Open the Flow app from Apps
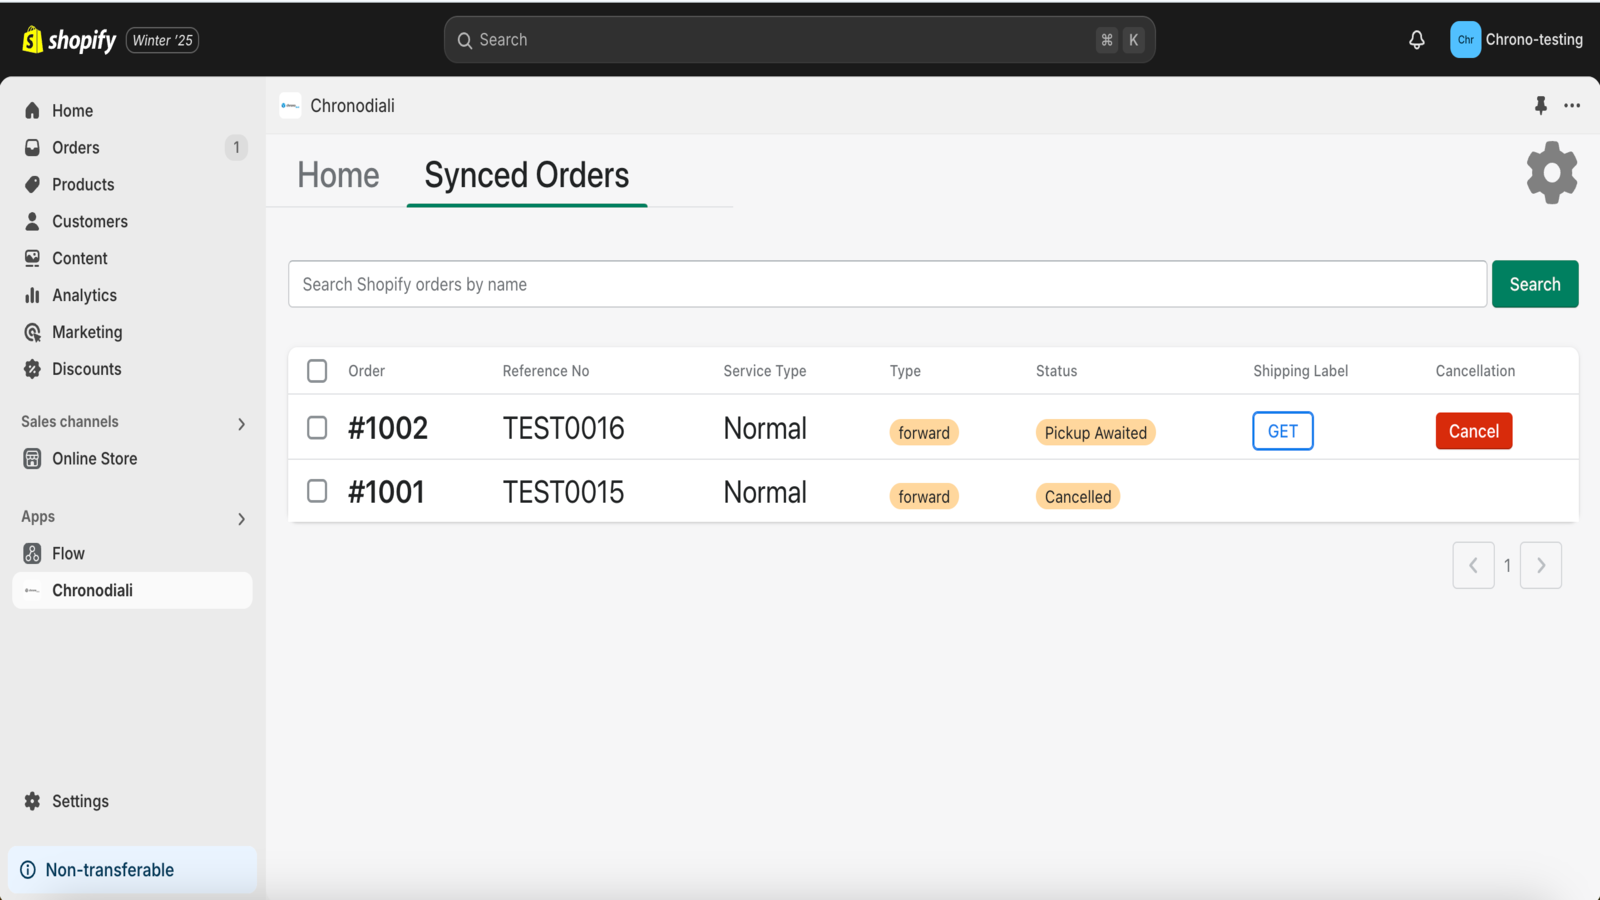The width and height of the screenshot is (1600, 900). 67,552
